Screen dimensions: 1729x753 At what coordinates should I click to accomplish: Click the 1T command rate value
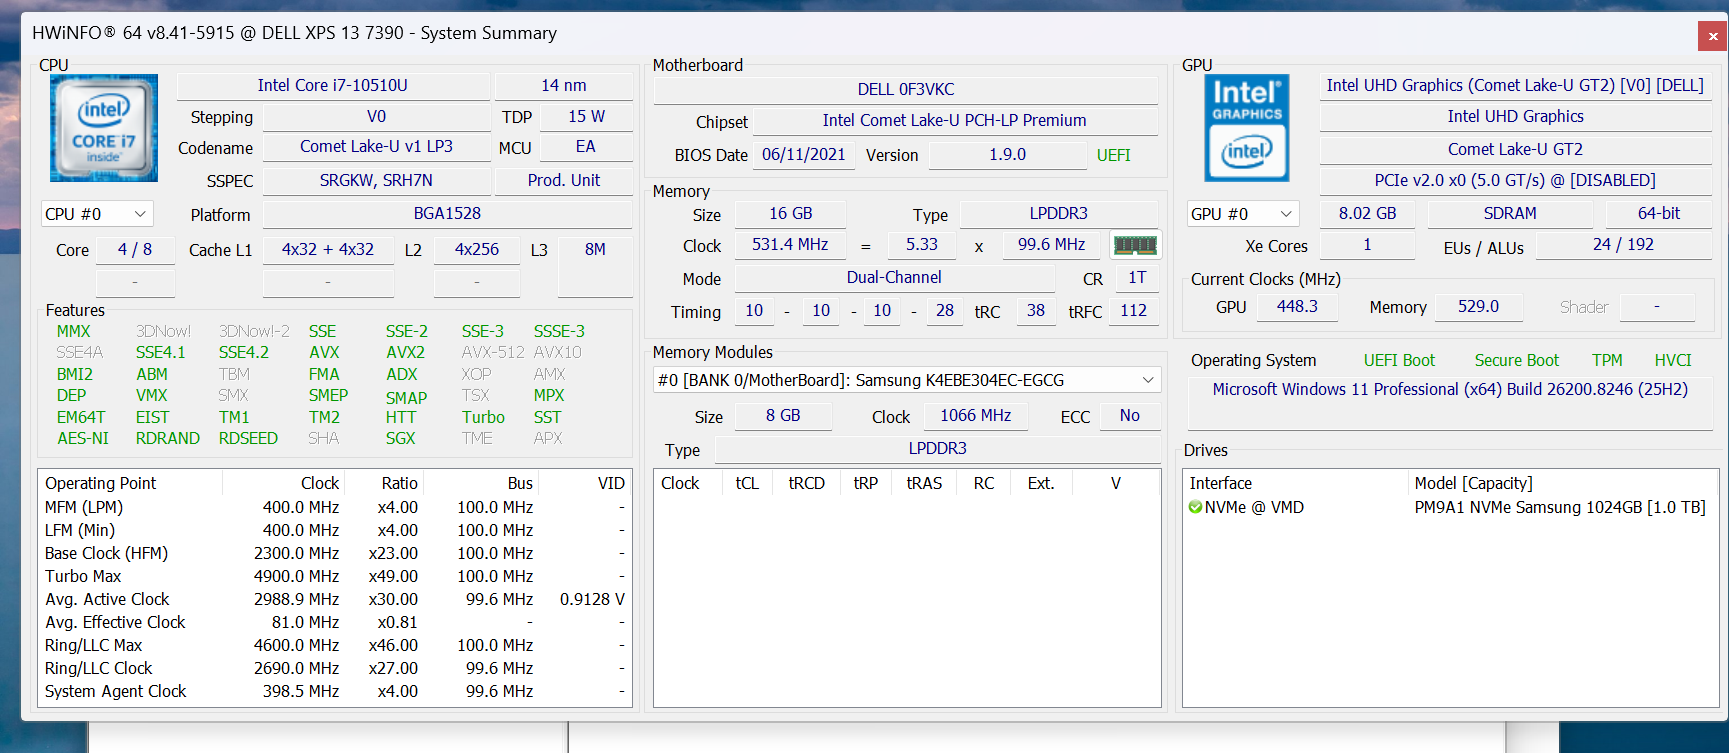pyautogui.click(x=1137, y=278)
